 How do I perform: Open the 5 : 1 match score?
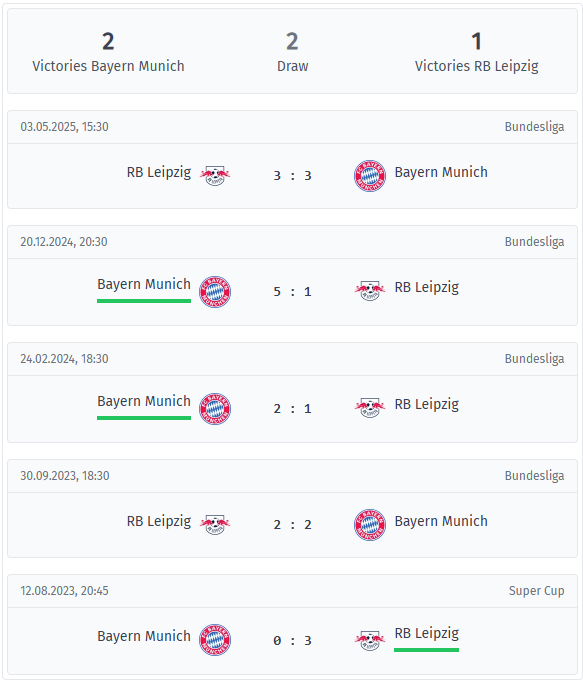(x=292, y=291)
